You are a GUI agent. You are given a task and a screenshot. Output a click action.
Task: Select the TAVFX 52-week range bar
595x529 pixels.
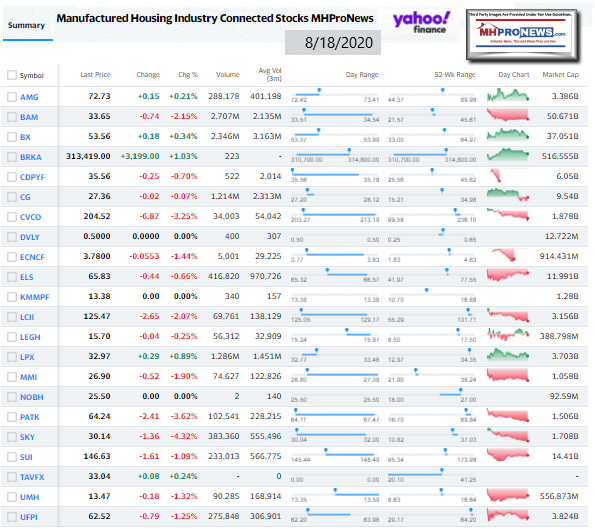coord(432,475)
